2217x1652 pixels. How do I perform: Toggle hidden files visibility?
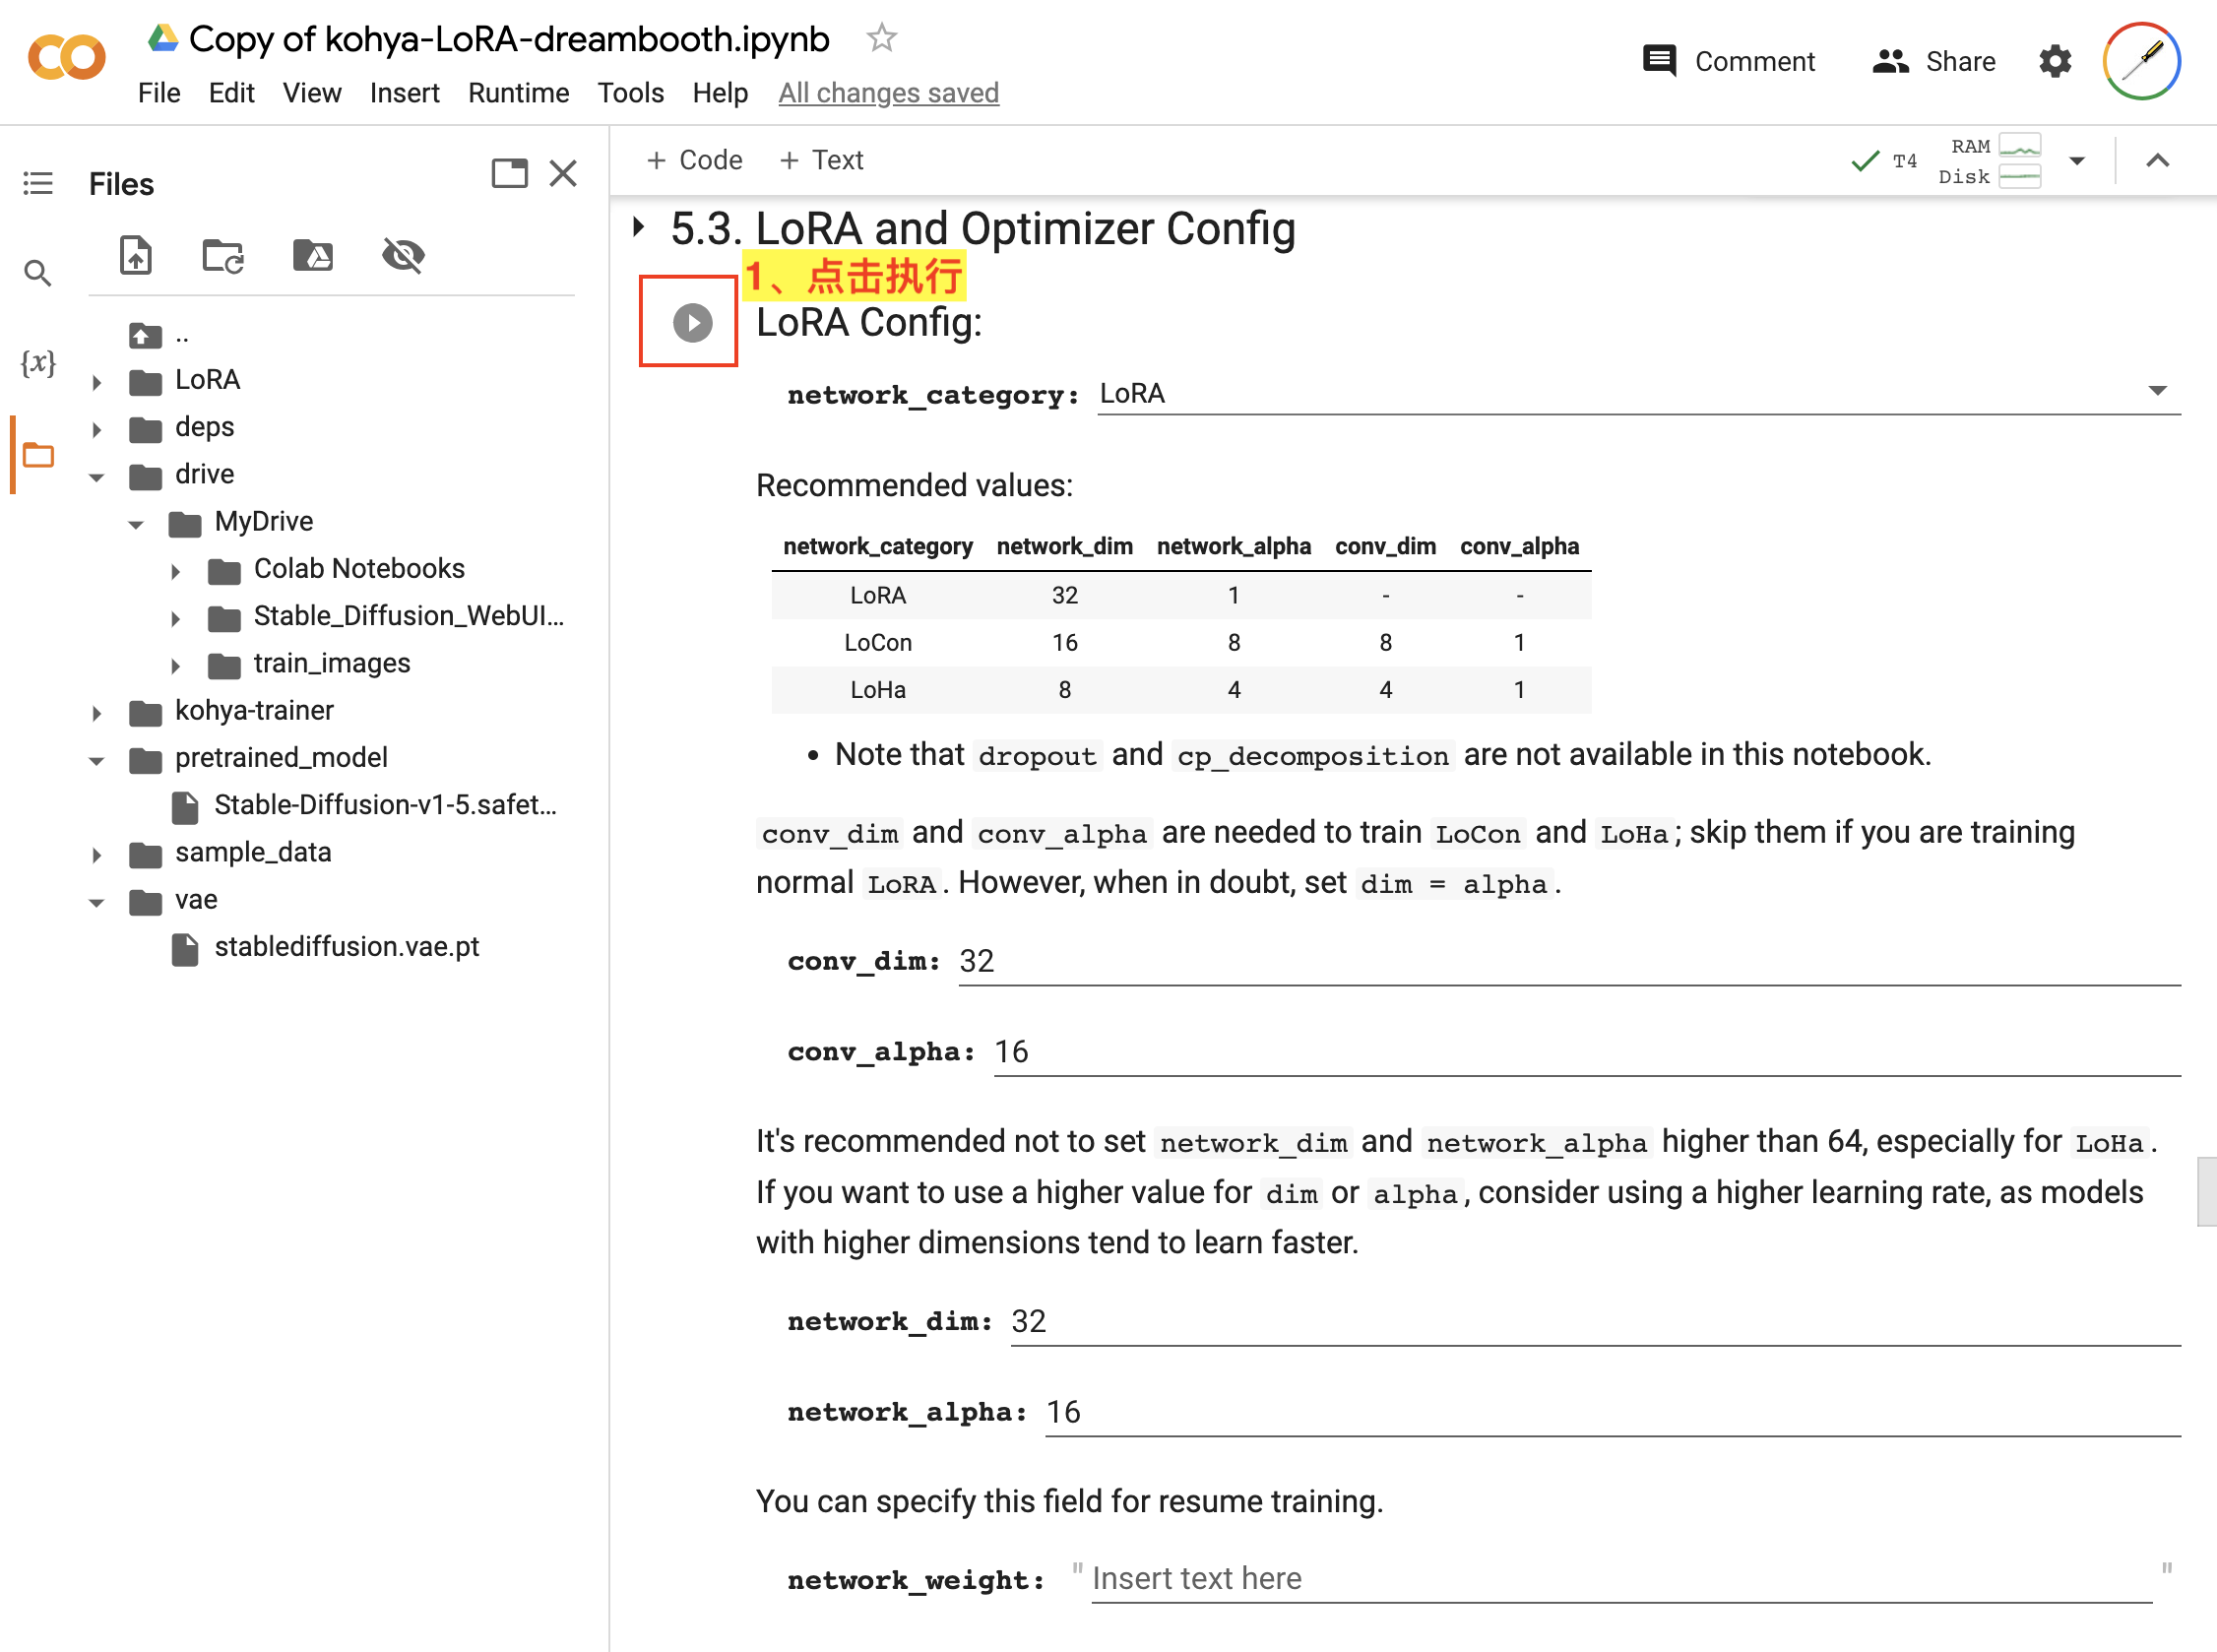[402, 256]
